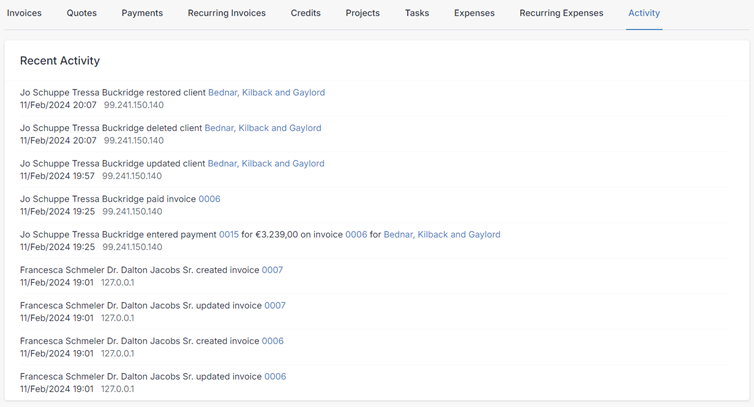754x407 pixels.
Task: Switch to the Invoices tab
Action: [x=24, y=13]
